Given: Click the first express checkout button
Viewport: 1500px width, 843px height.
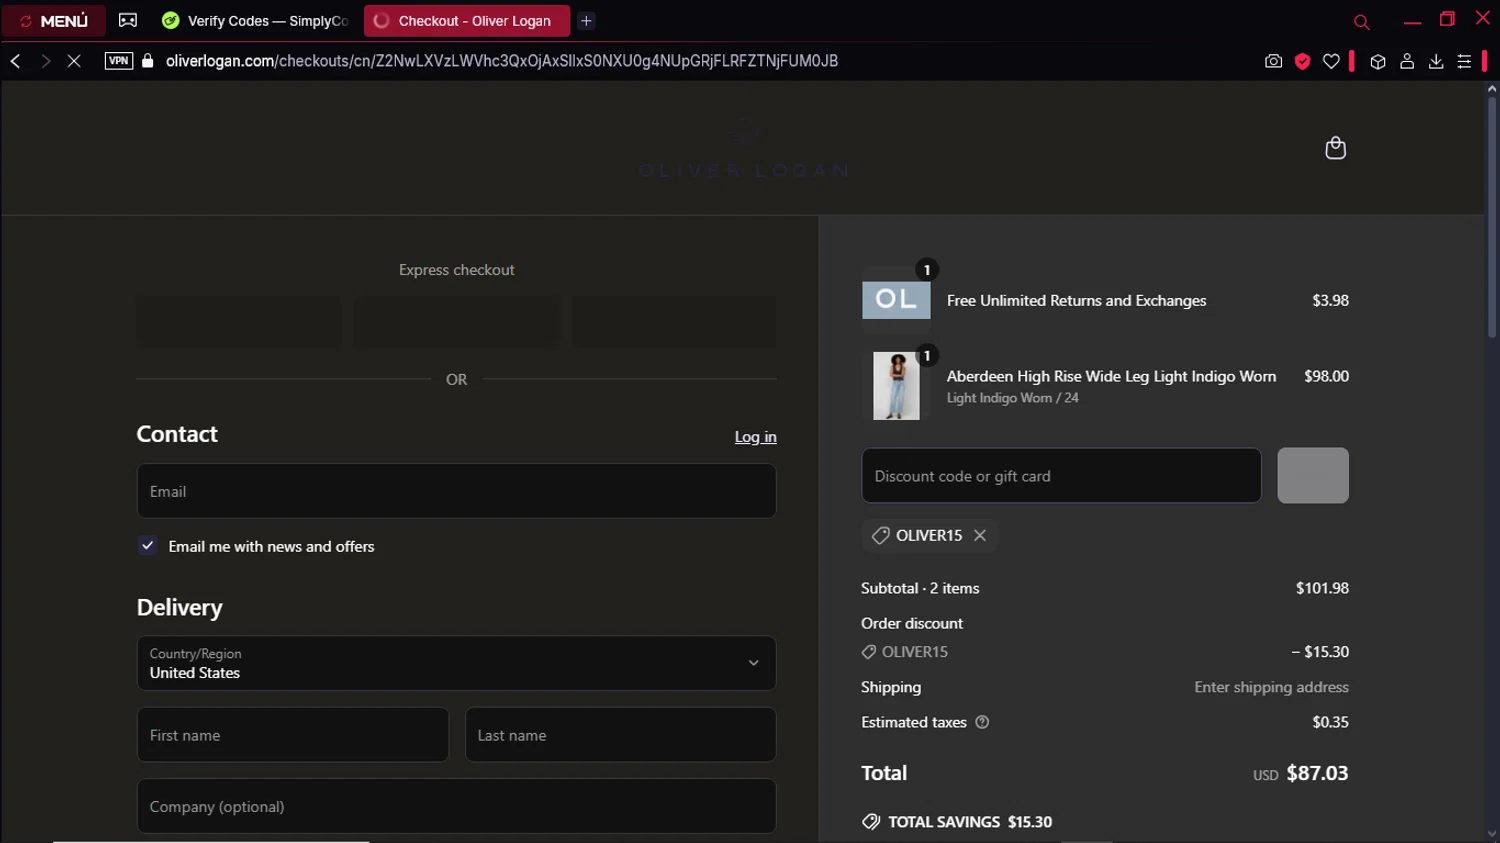Looking at the screenshot, I should coord(239,321).
